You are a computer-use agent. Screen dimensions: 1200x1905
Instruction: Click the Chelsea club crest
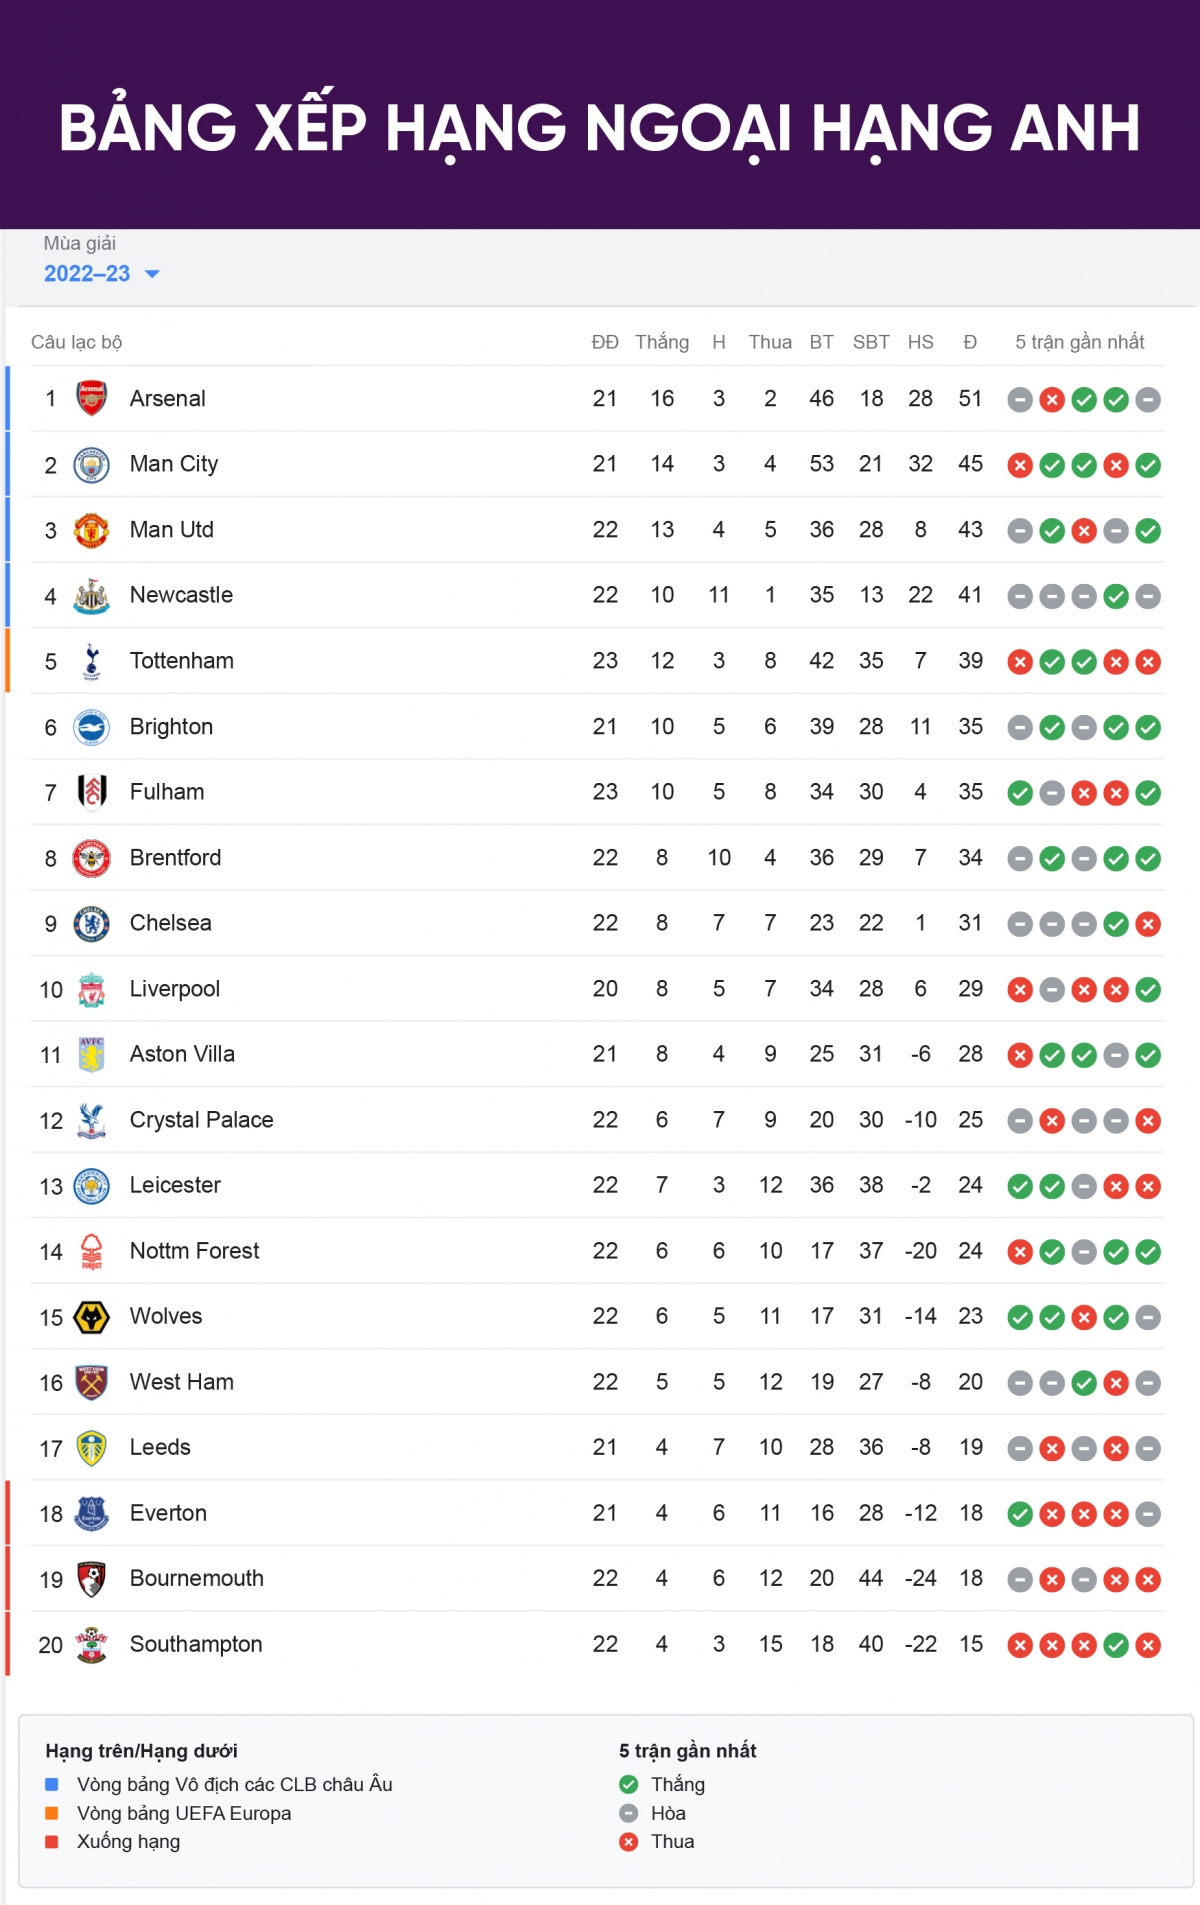[91, 924]
